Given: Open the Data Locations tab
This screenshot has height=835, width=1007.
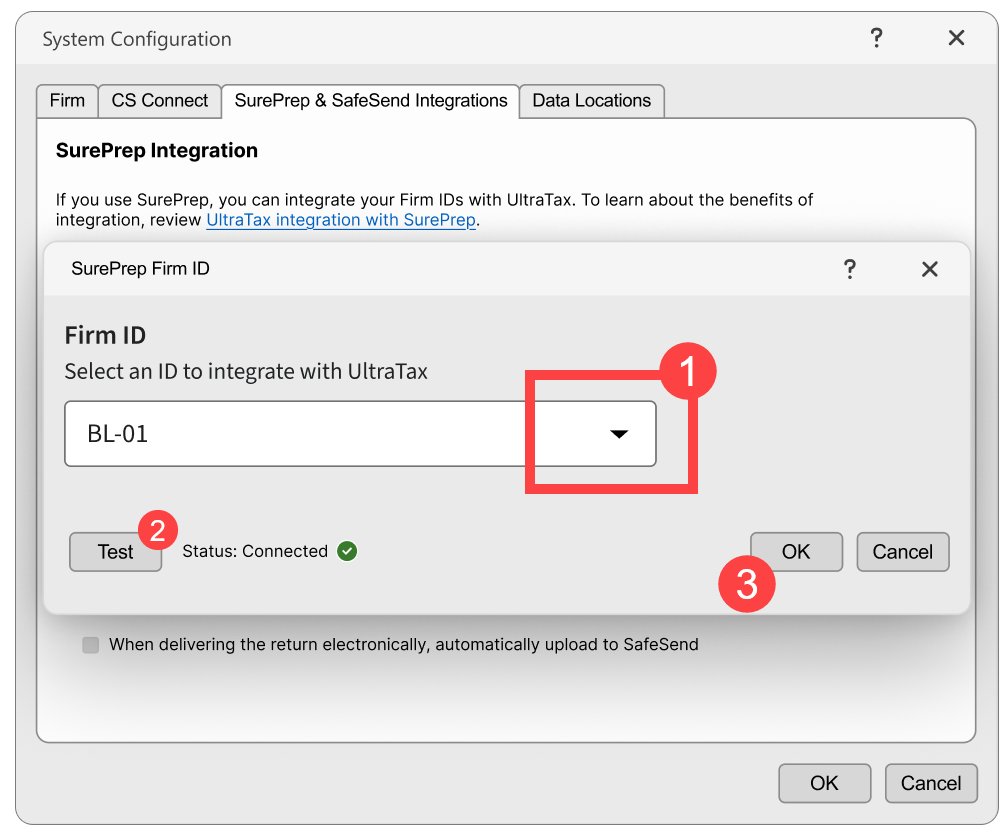Looking at the screenshot, I should tap(591, 100).
